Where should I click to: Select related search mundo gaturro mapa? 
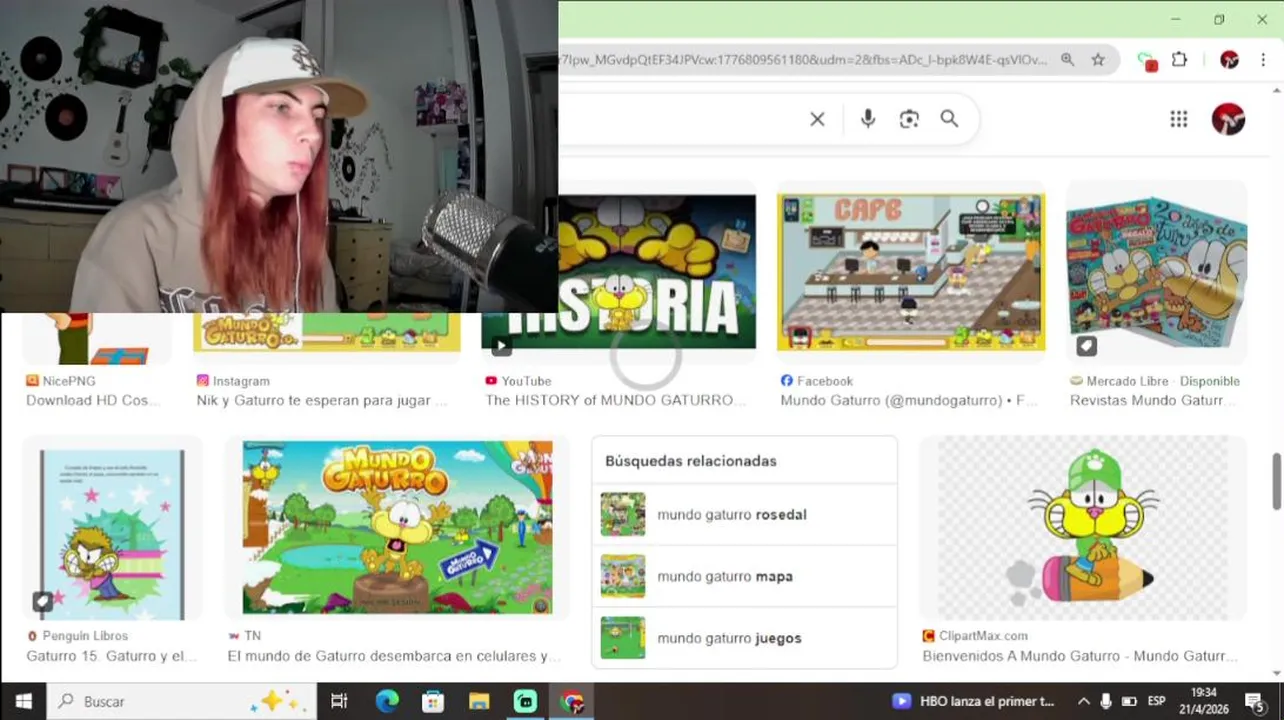coord(744,576)
